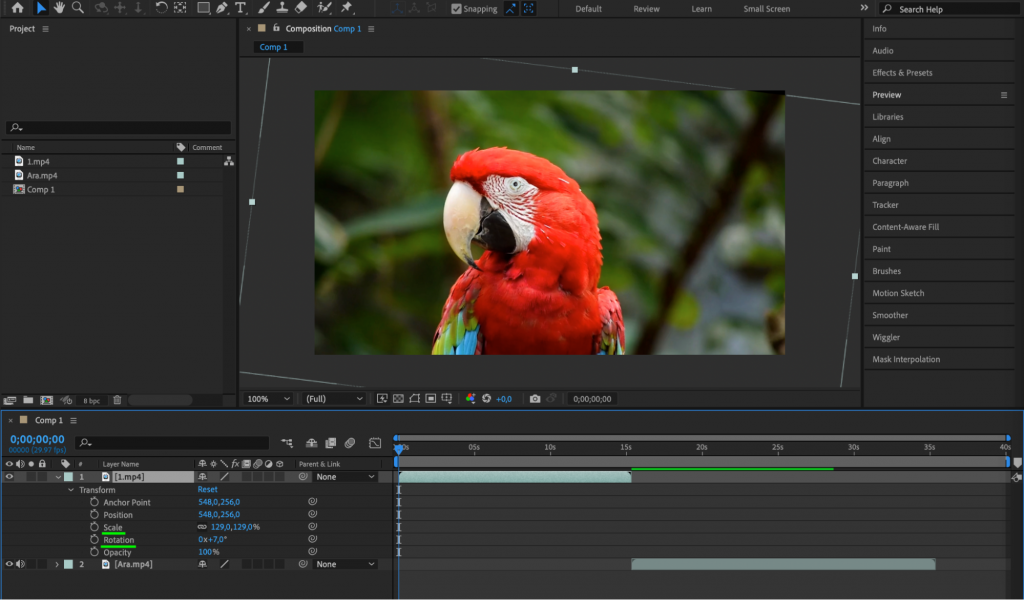Select the Hand tool
The image size is (1024, 600).
point(59,8)
